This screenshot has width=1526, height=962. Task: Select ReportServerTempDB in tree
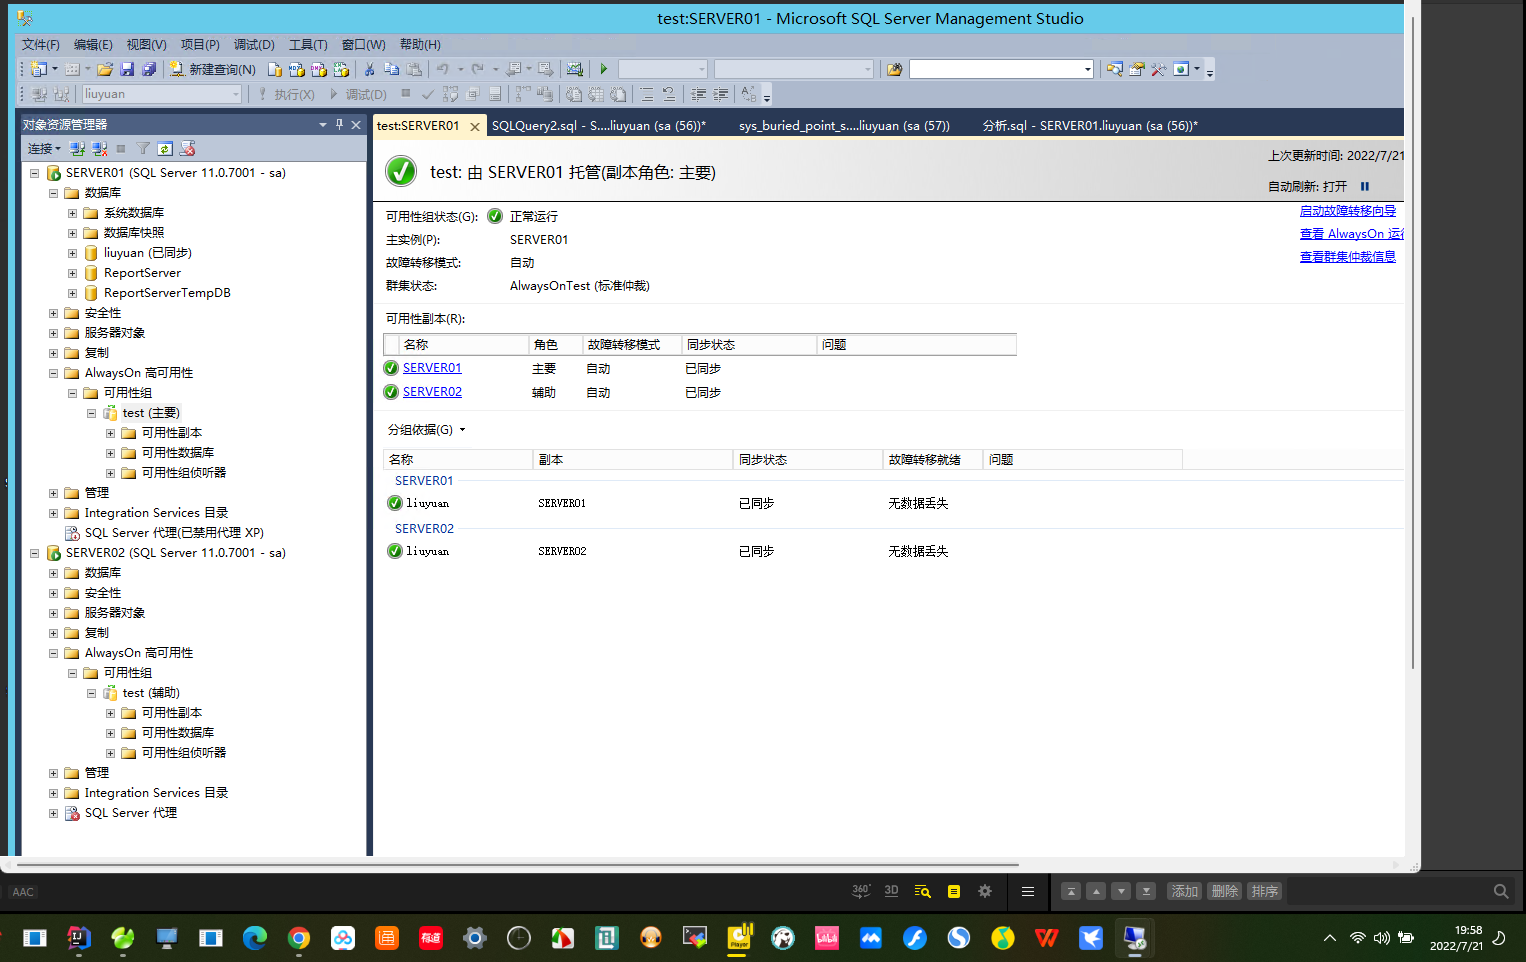pos(167,293)
